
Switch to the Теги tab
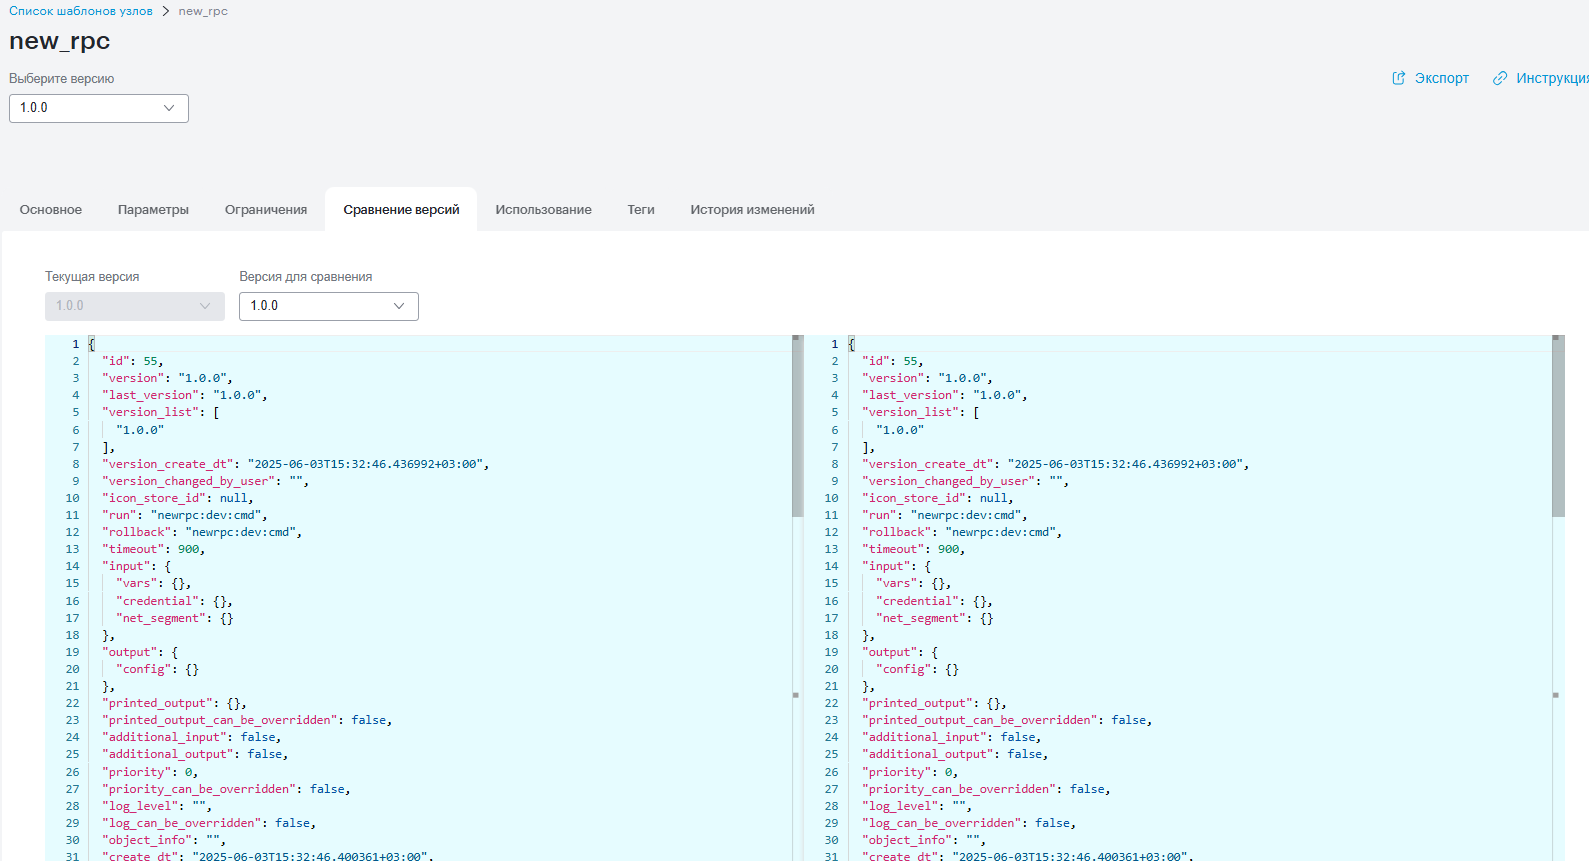[x=641, y=210]
